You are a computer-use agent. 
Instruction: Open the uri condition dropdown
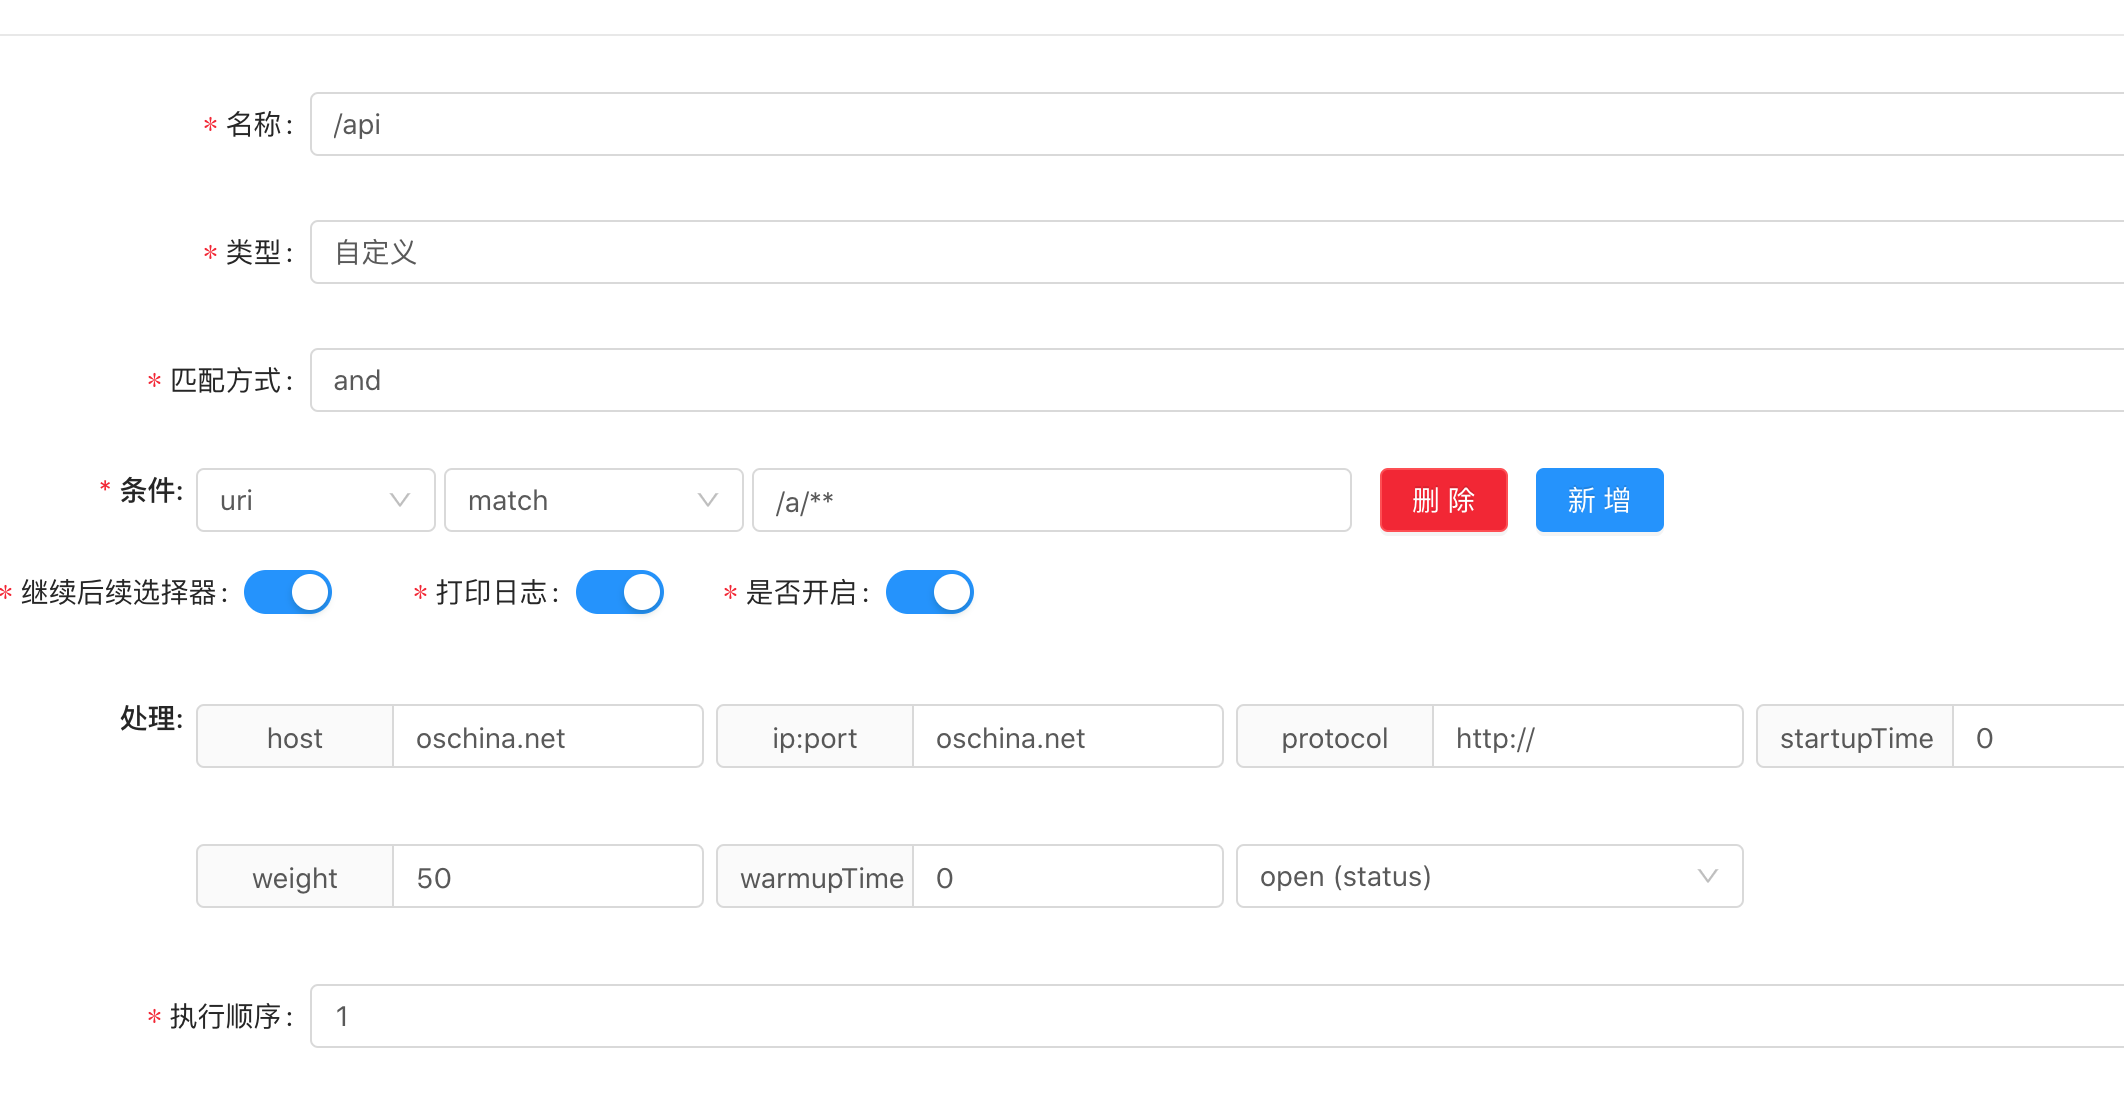(x=315, y=500)
